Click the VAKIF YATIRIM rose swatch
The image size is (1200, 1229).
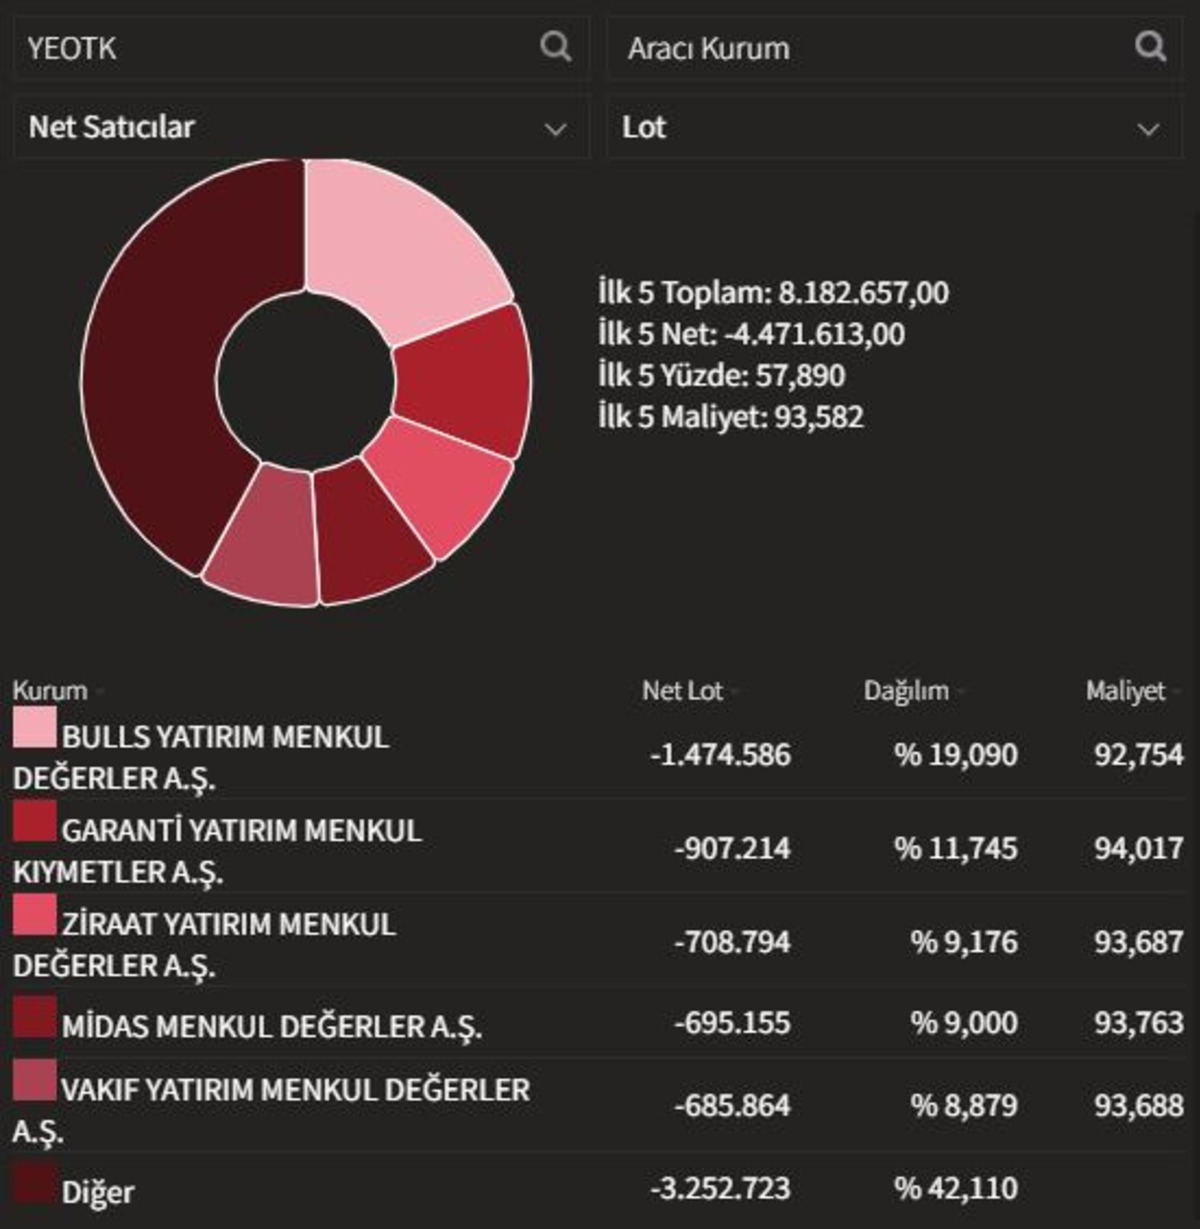34,1080
